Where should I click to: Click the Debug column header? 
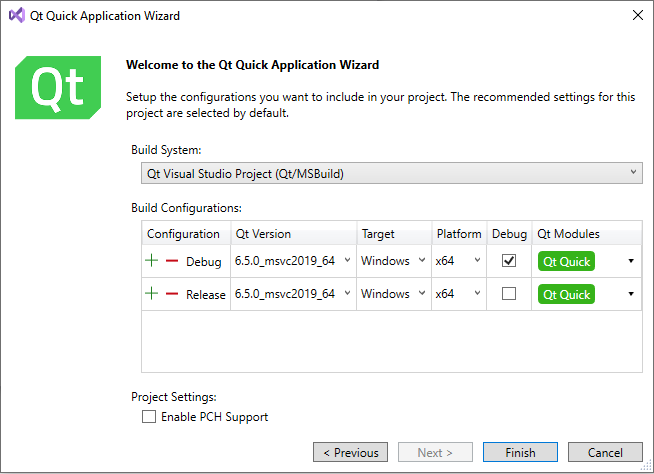pos(509,234)
